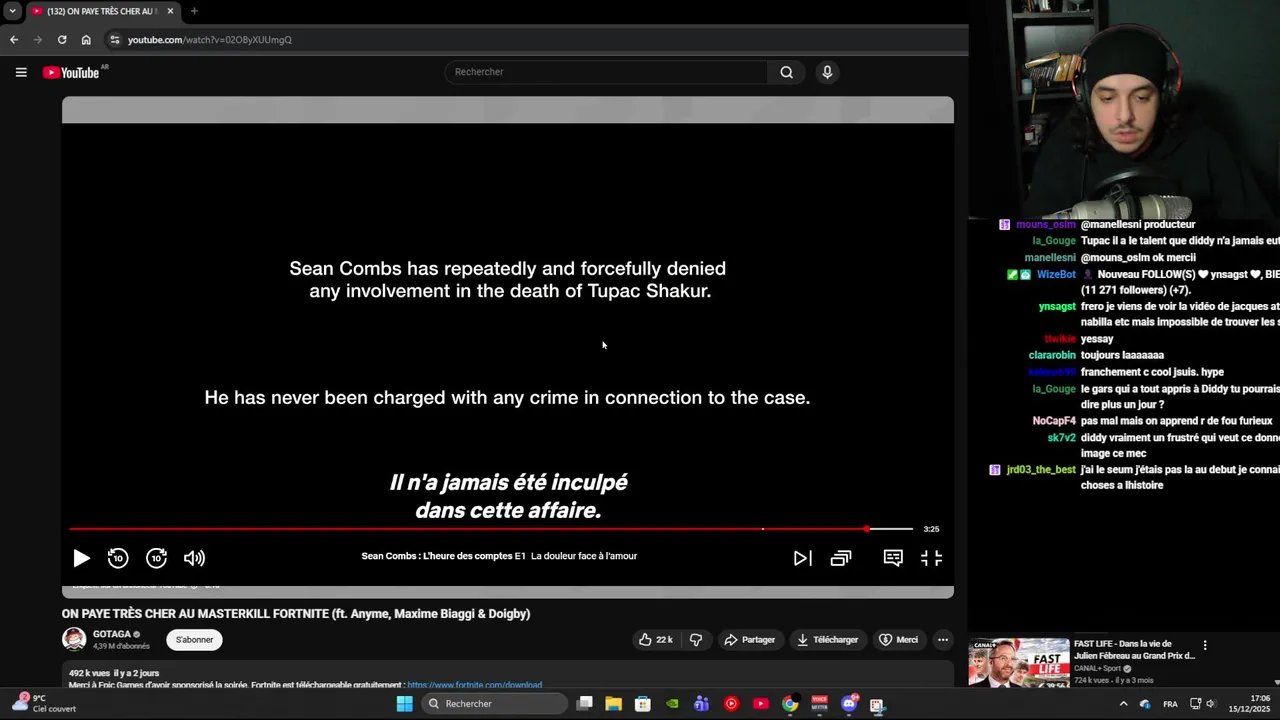Screen dimensions: 1280x720
Task: Click the search magnifier button
Action: coord(786,72)
